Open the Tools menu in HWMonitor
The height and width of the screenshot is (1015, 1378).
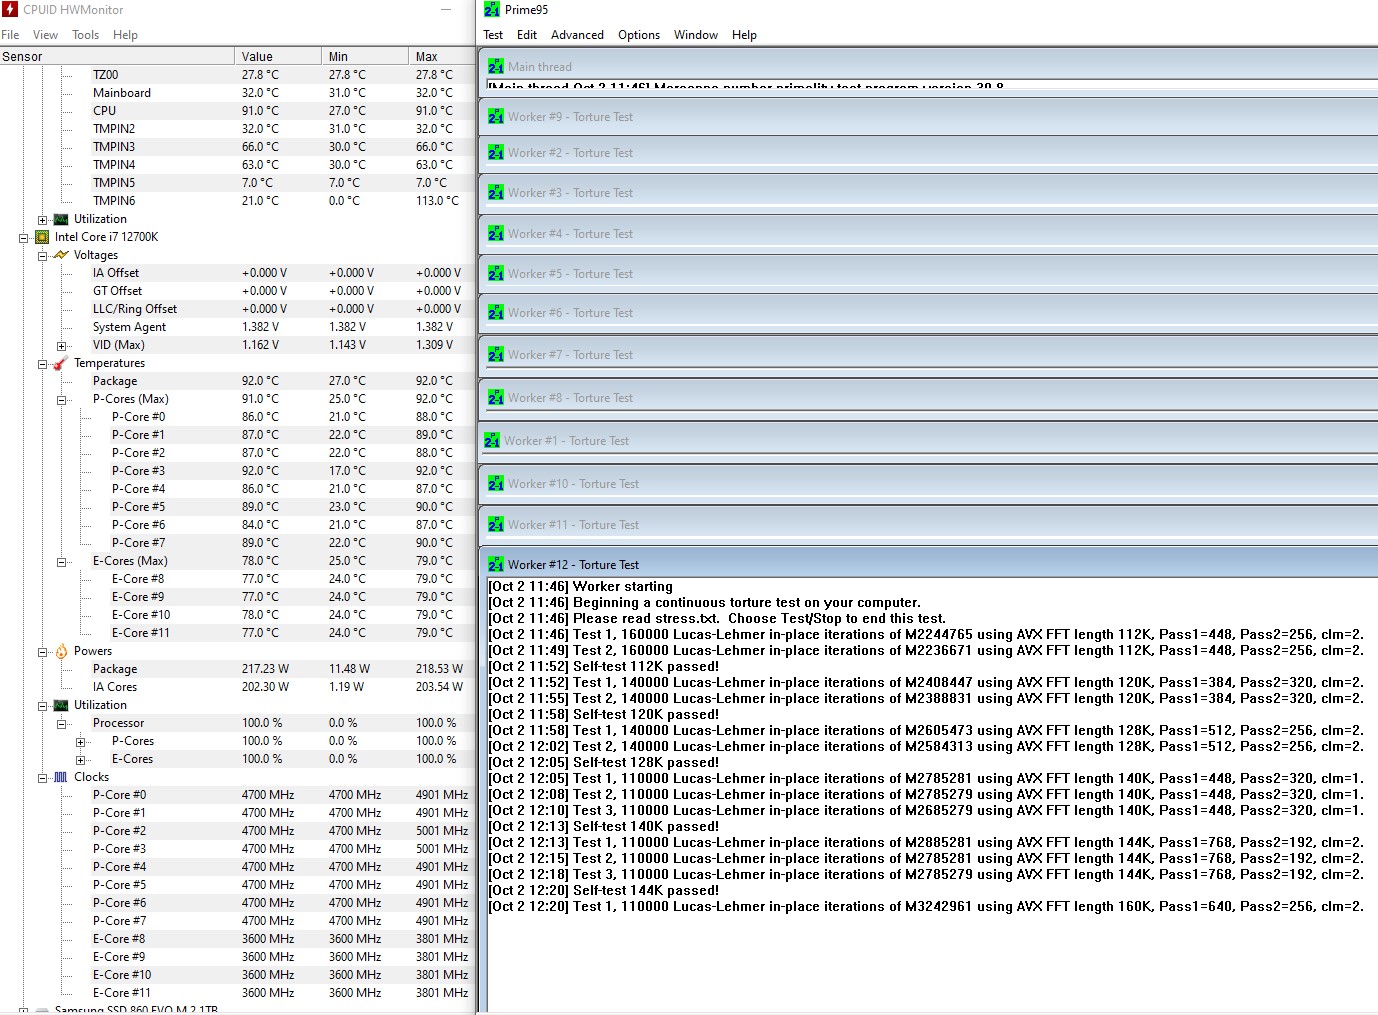86,35
